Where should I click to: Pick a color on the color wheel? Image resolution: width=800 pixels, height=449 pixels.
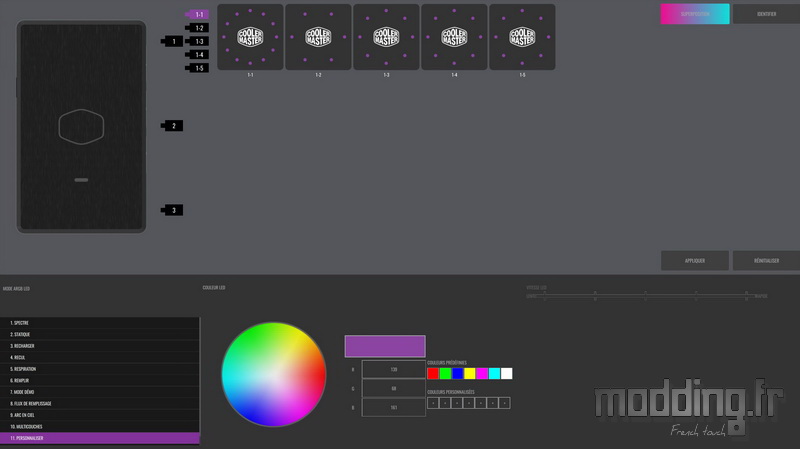point(274,374)
